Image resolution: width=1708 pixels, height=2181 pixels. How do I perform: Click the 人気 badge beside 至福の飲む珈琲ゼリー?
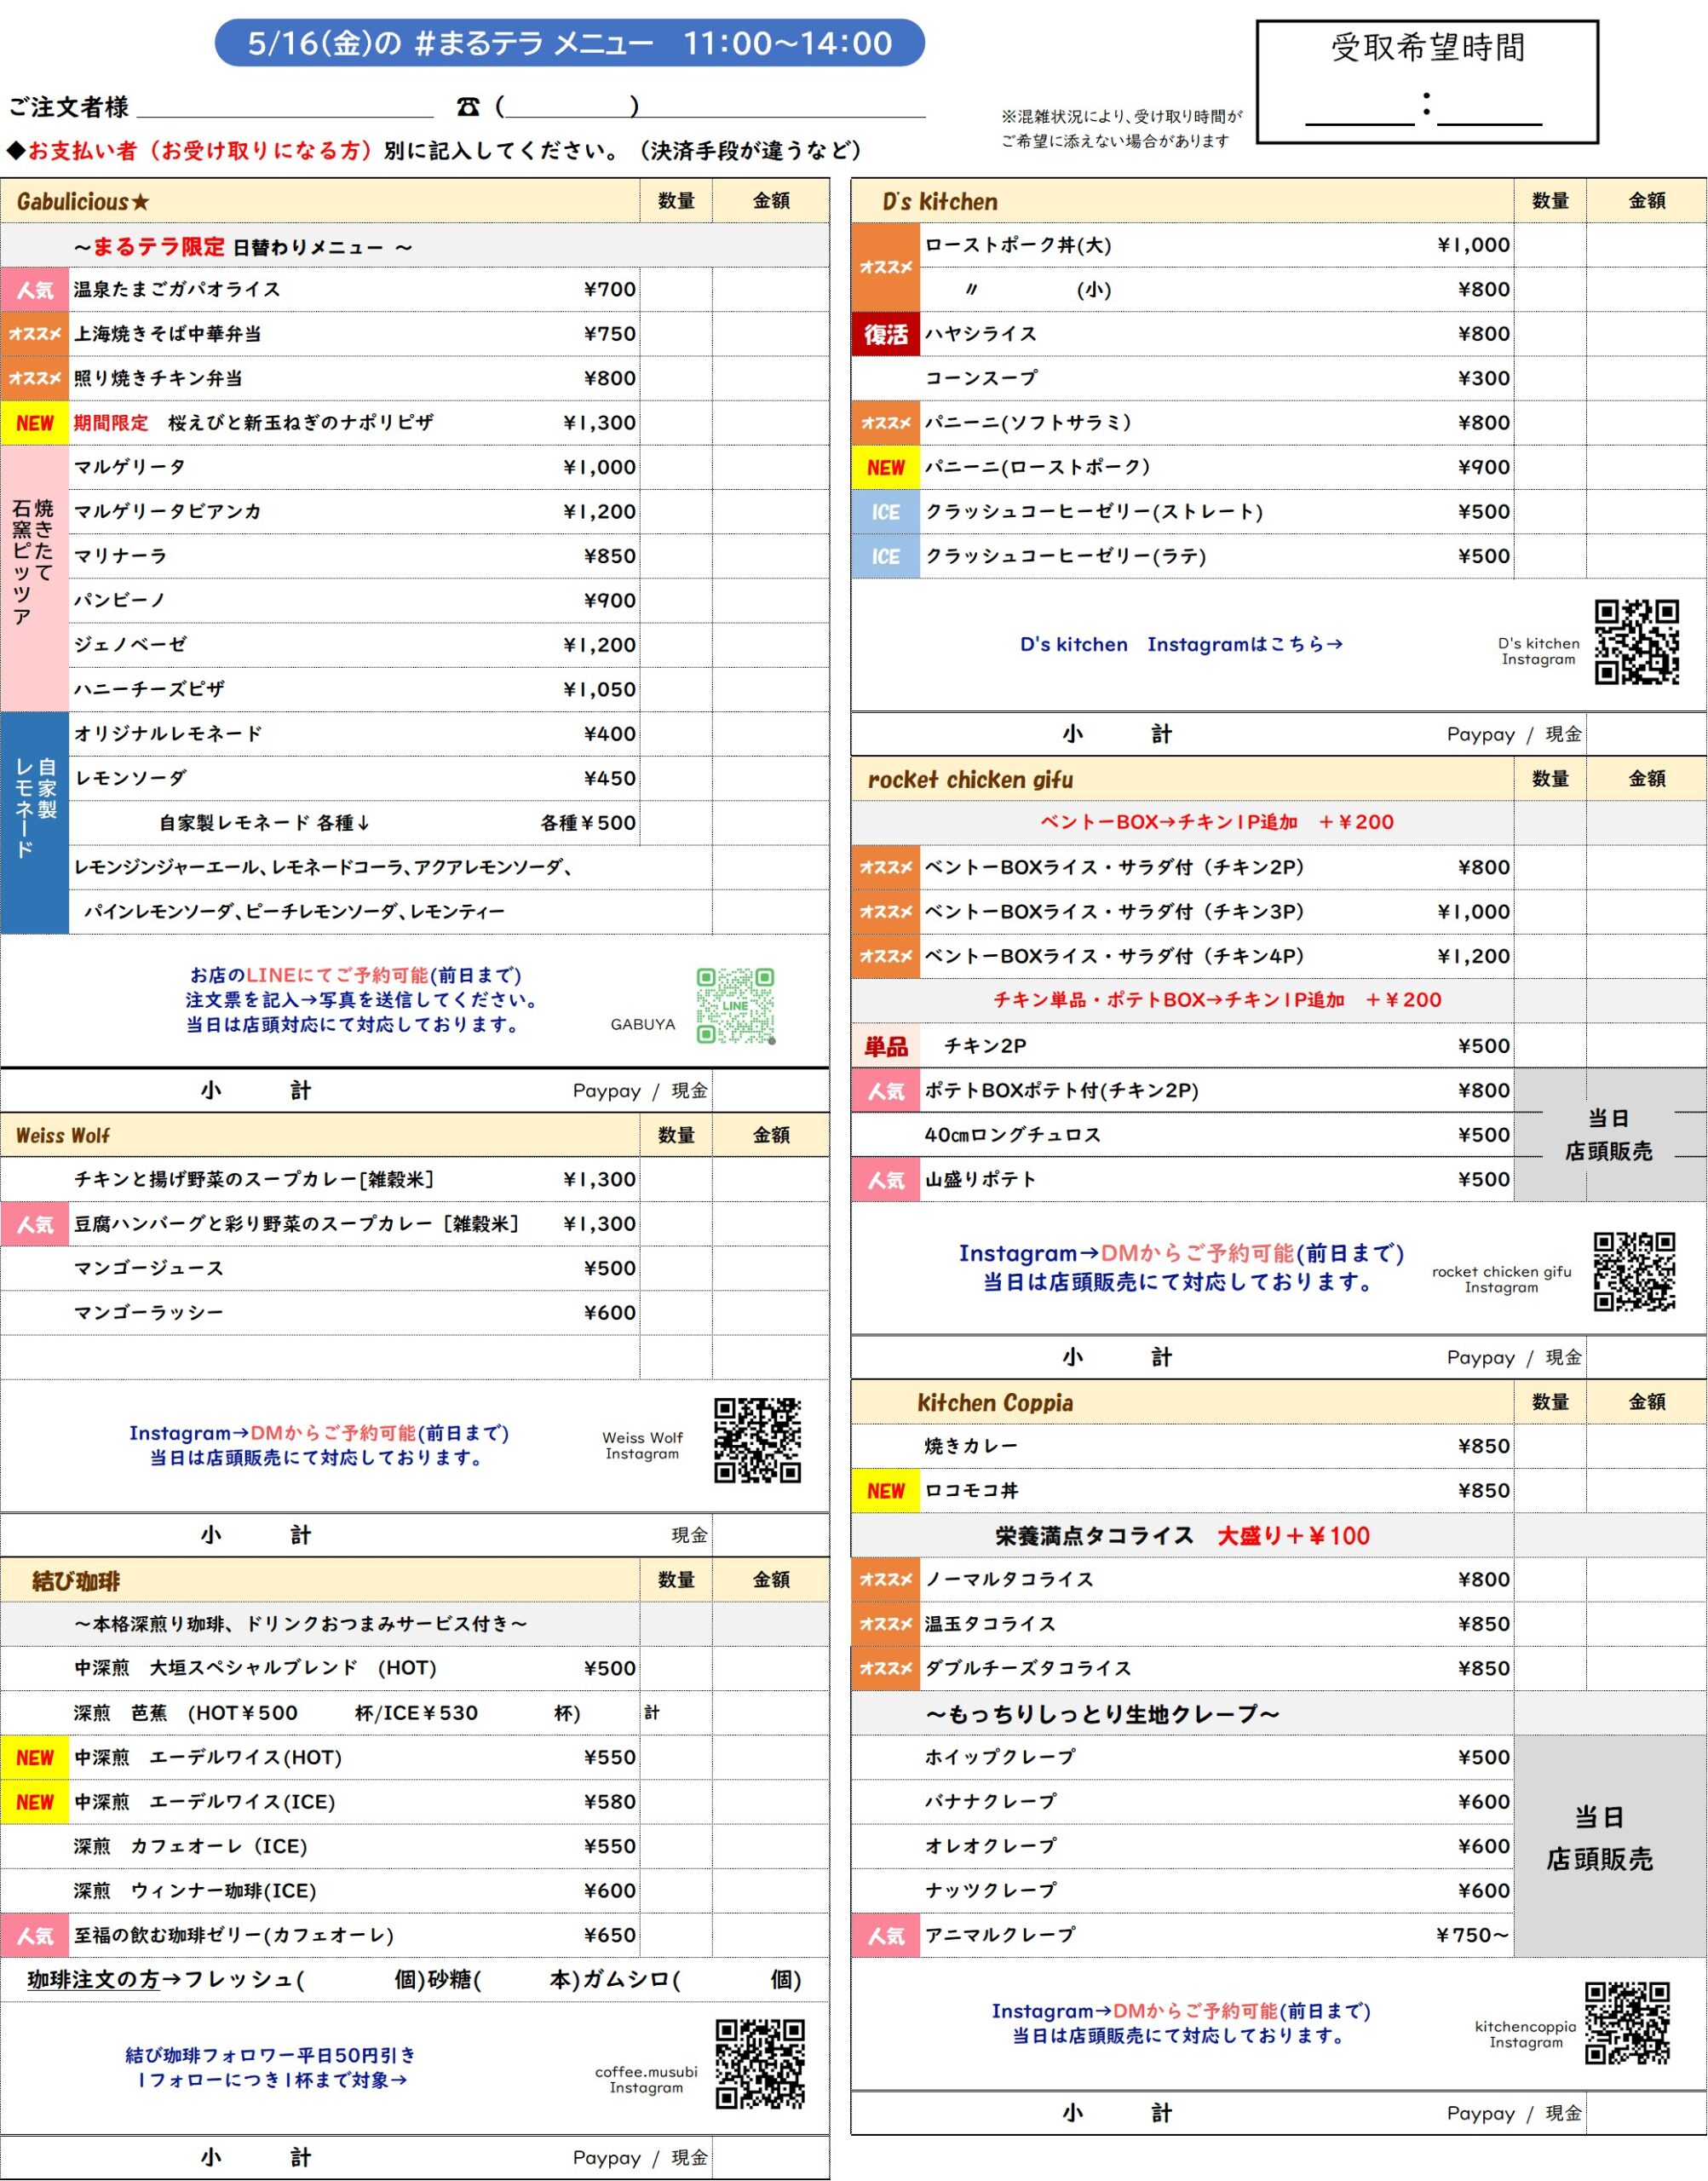pyautogui.click(x=34, y=1935)
